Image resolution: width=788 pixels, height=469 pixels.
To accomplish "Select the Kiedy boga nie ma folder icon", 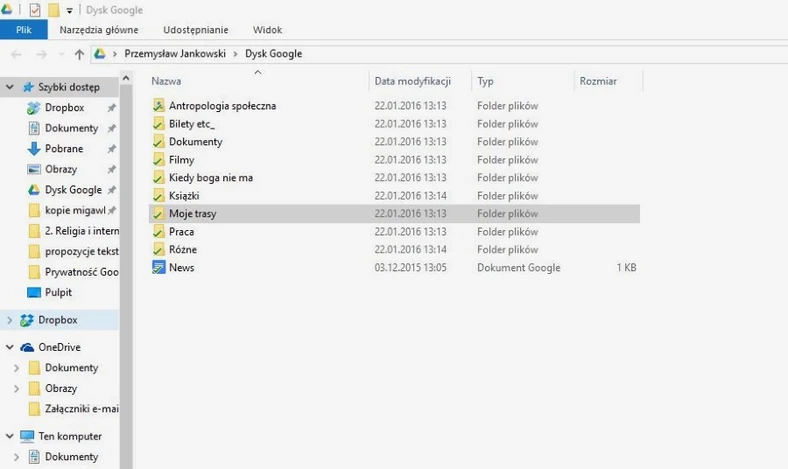I will coord(158,177).
